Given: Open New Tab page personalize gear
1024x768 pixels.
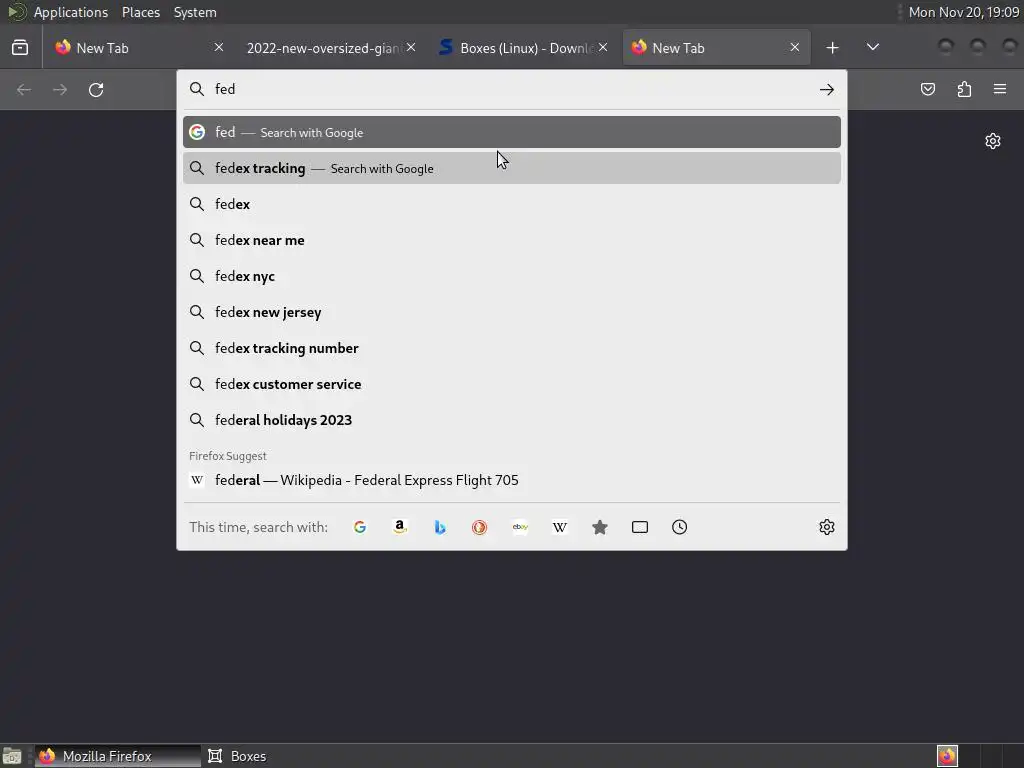Looking at the screenshot, I should coord(993,141).
